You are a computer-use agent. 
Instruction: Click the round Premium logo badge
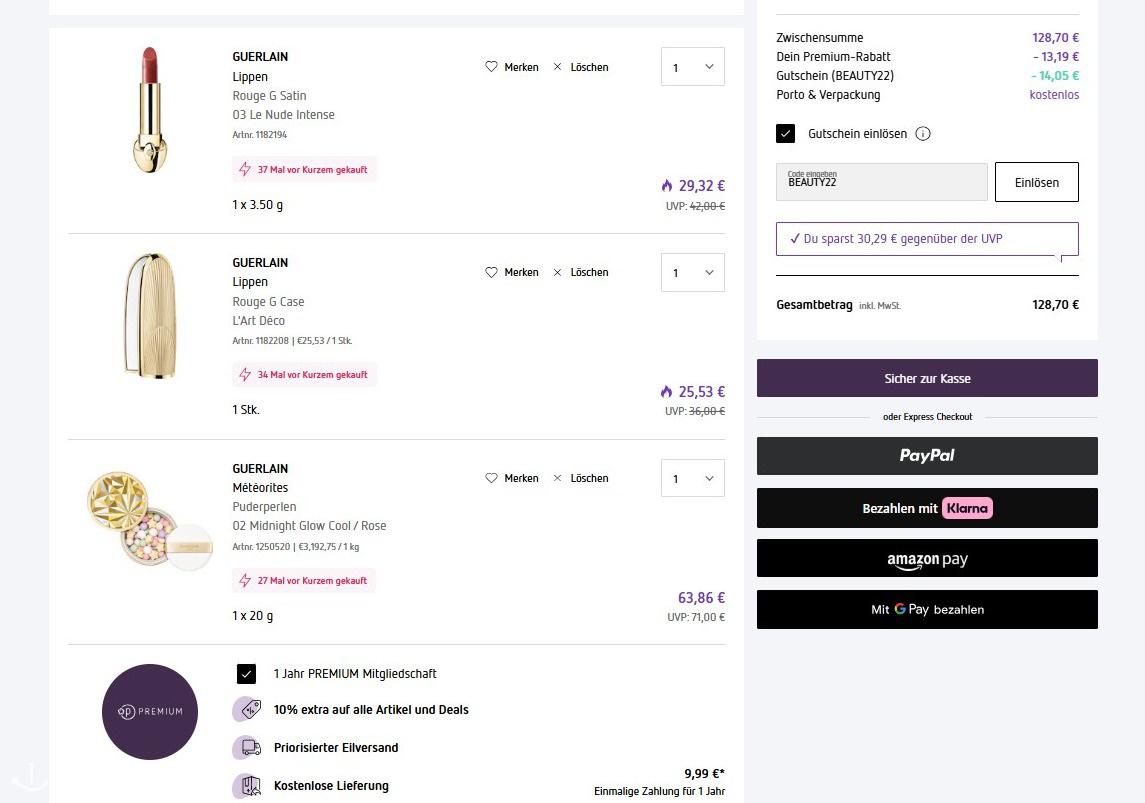point(150,711)
